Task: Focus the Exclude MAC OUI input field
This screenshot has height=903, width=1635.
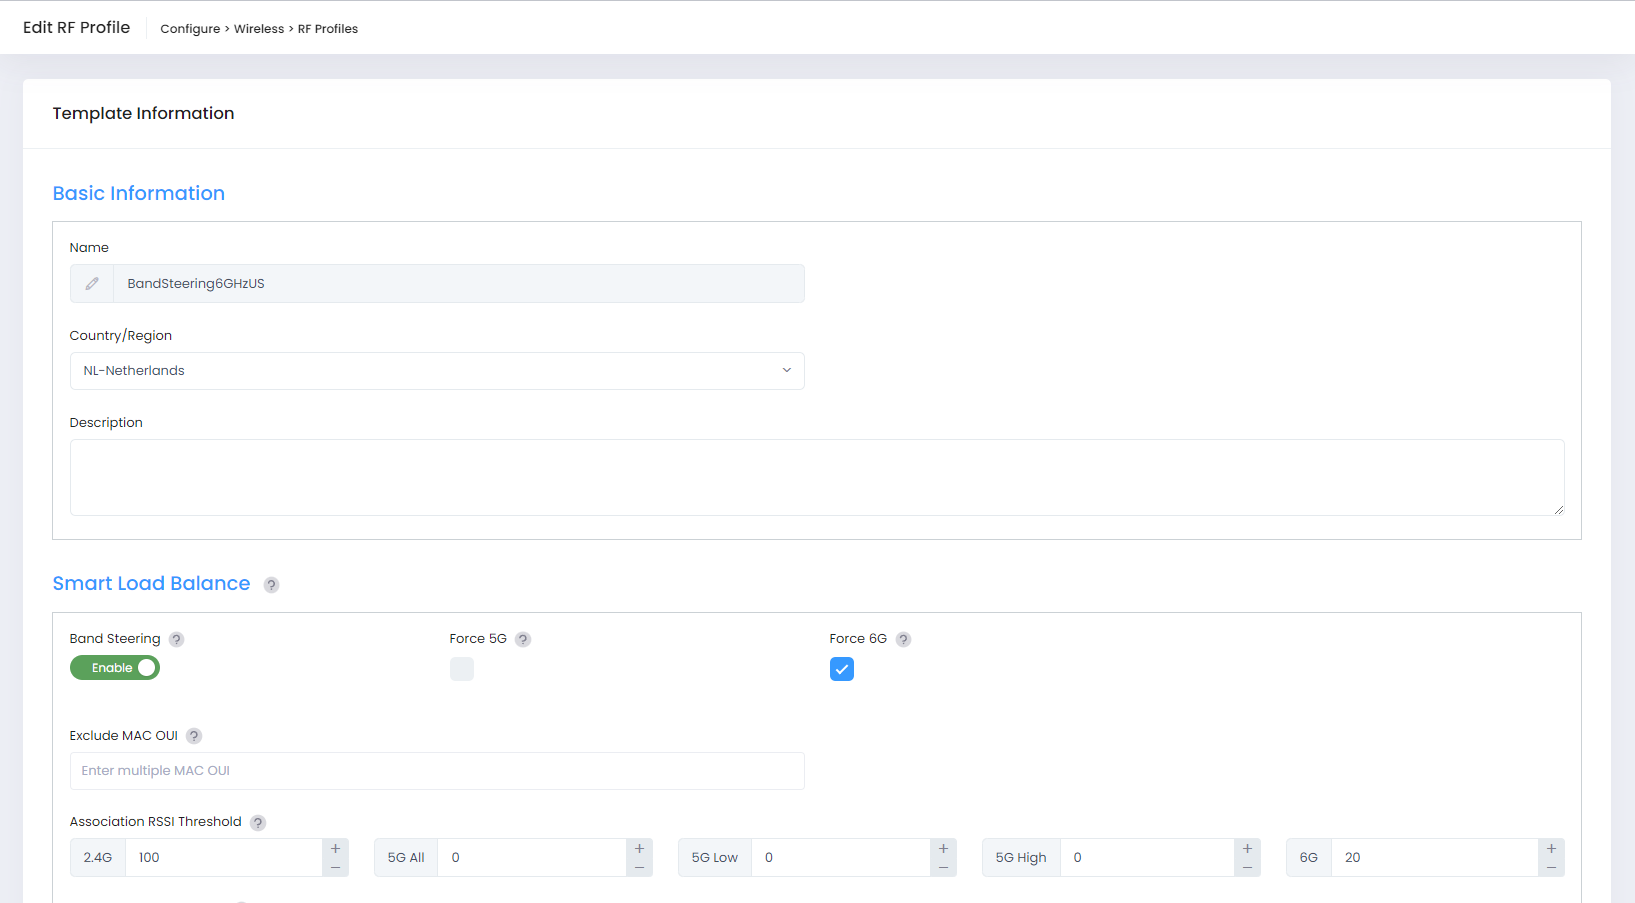Action: pyautogui.click(x=437, y=771)
